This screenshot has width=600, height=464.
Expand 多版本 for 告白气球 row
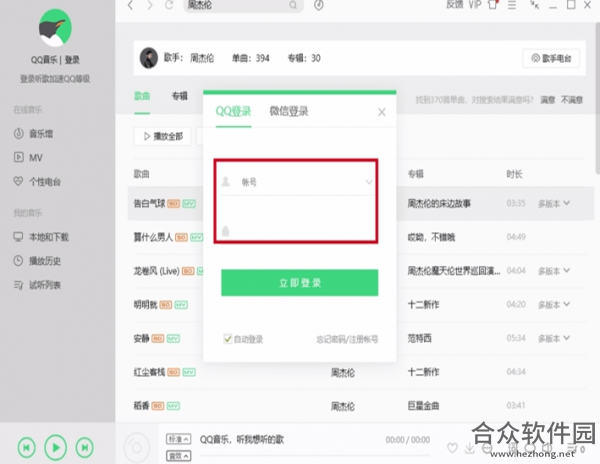[554, 204]
